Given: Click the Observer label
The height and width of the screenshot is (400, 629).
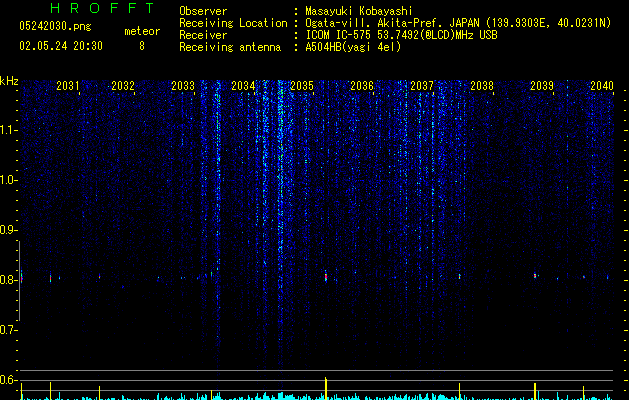Looking at the screenshot, I should (203, 11).
